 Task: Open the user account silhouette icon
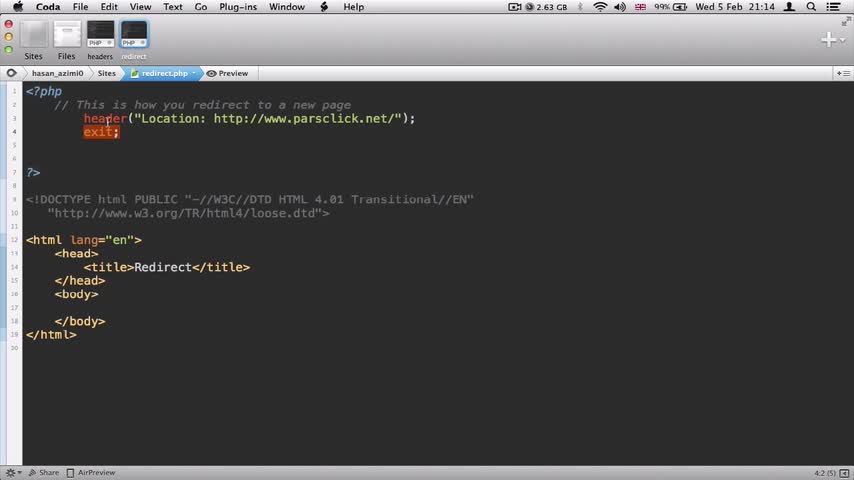click(789, 7)
